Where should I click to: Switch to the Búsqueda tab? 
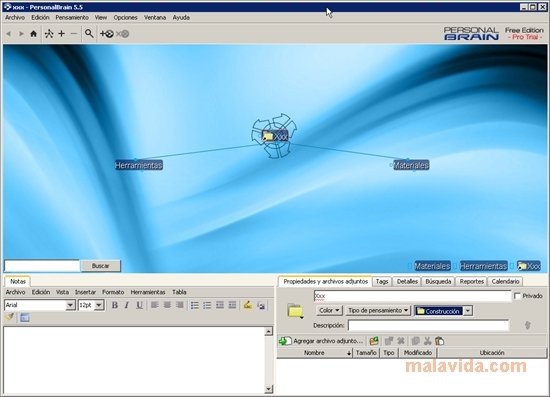438,281
